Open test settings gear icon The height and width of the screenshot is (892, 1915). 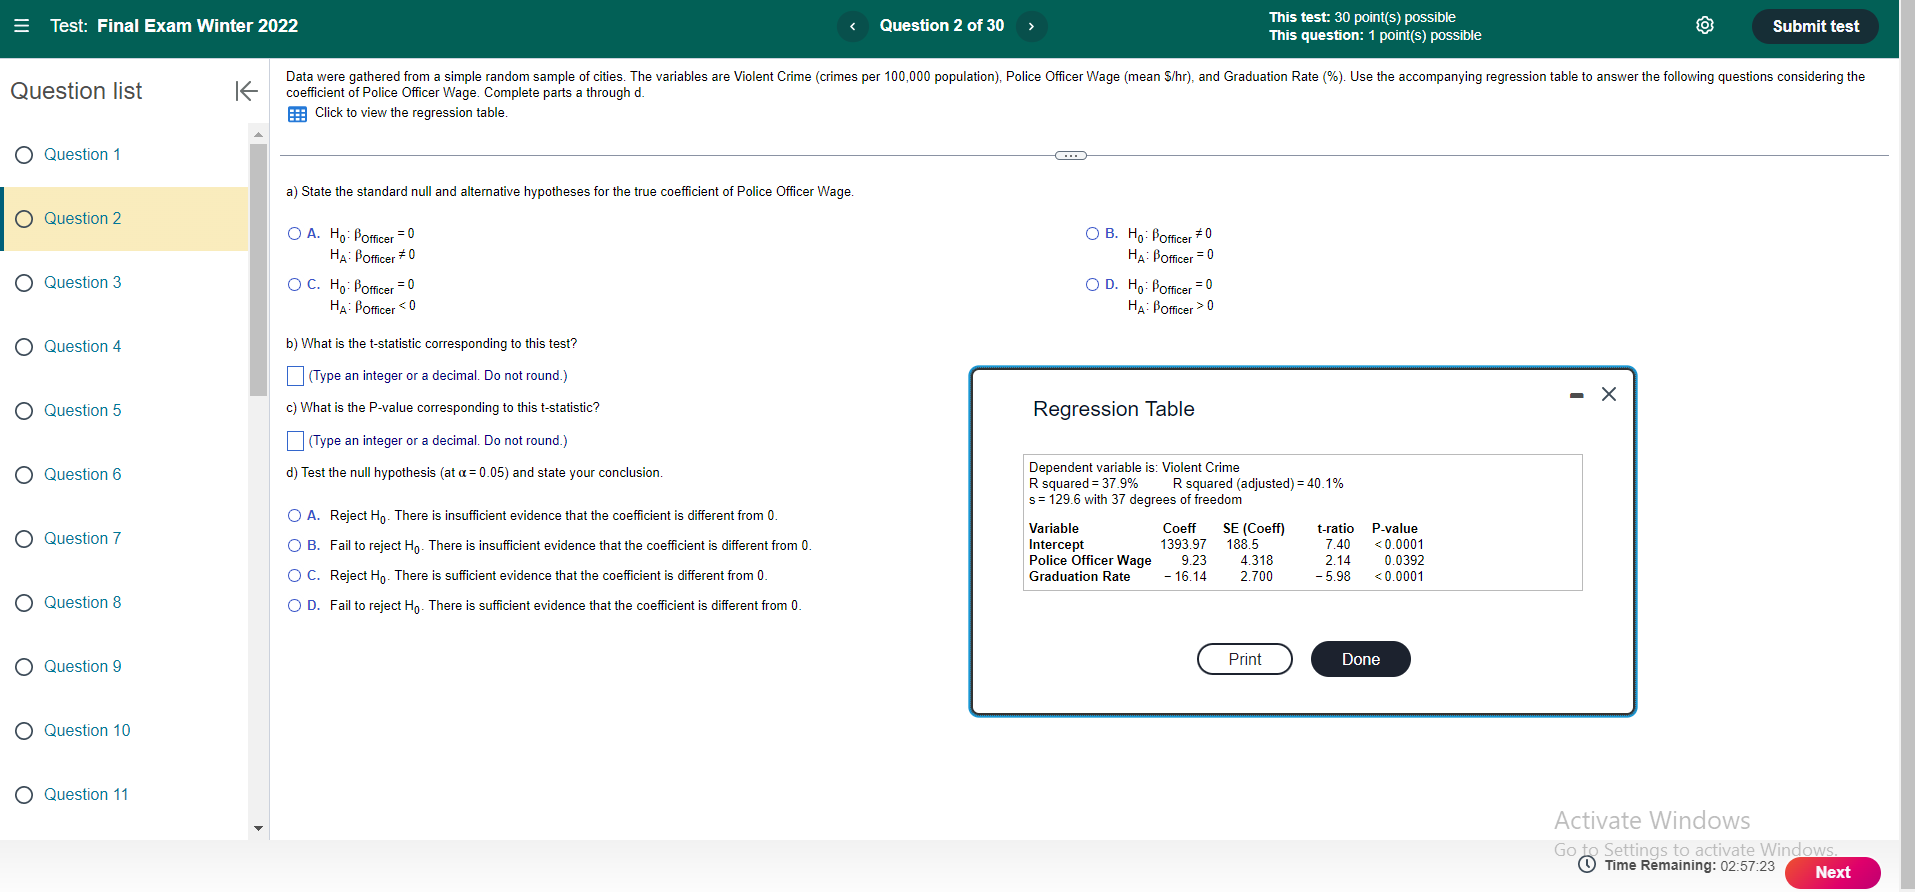pos(1705,26)
